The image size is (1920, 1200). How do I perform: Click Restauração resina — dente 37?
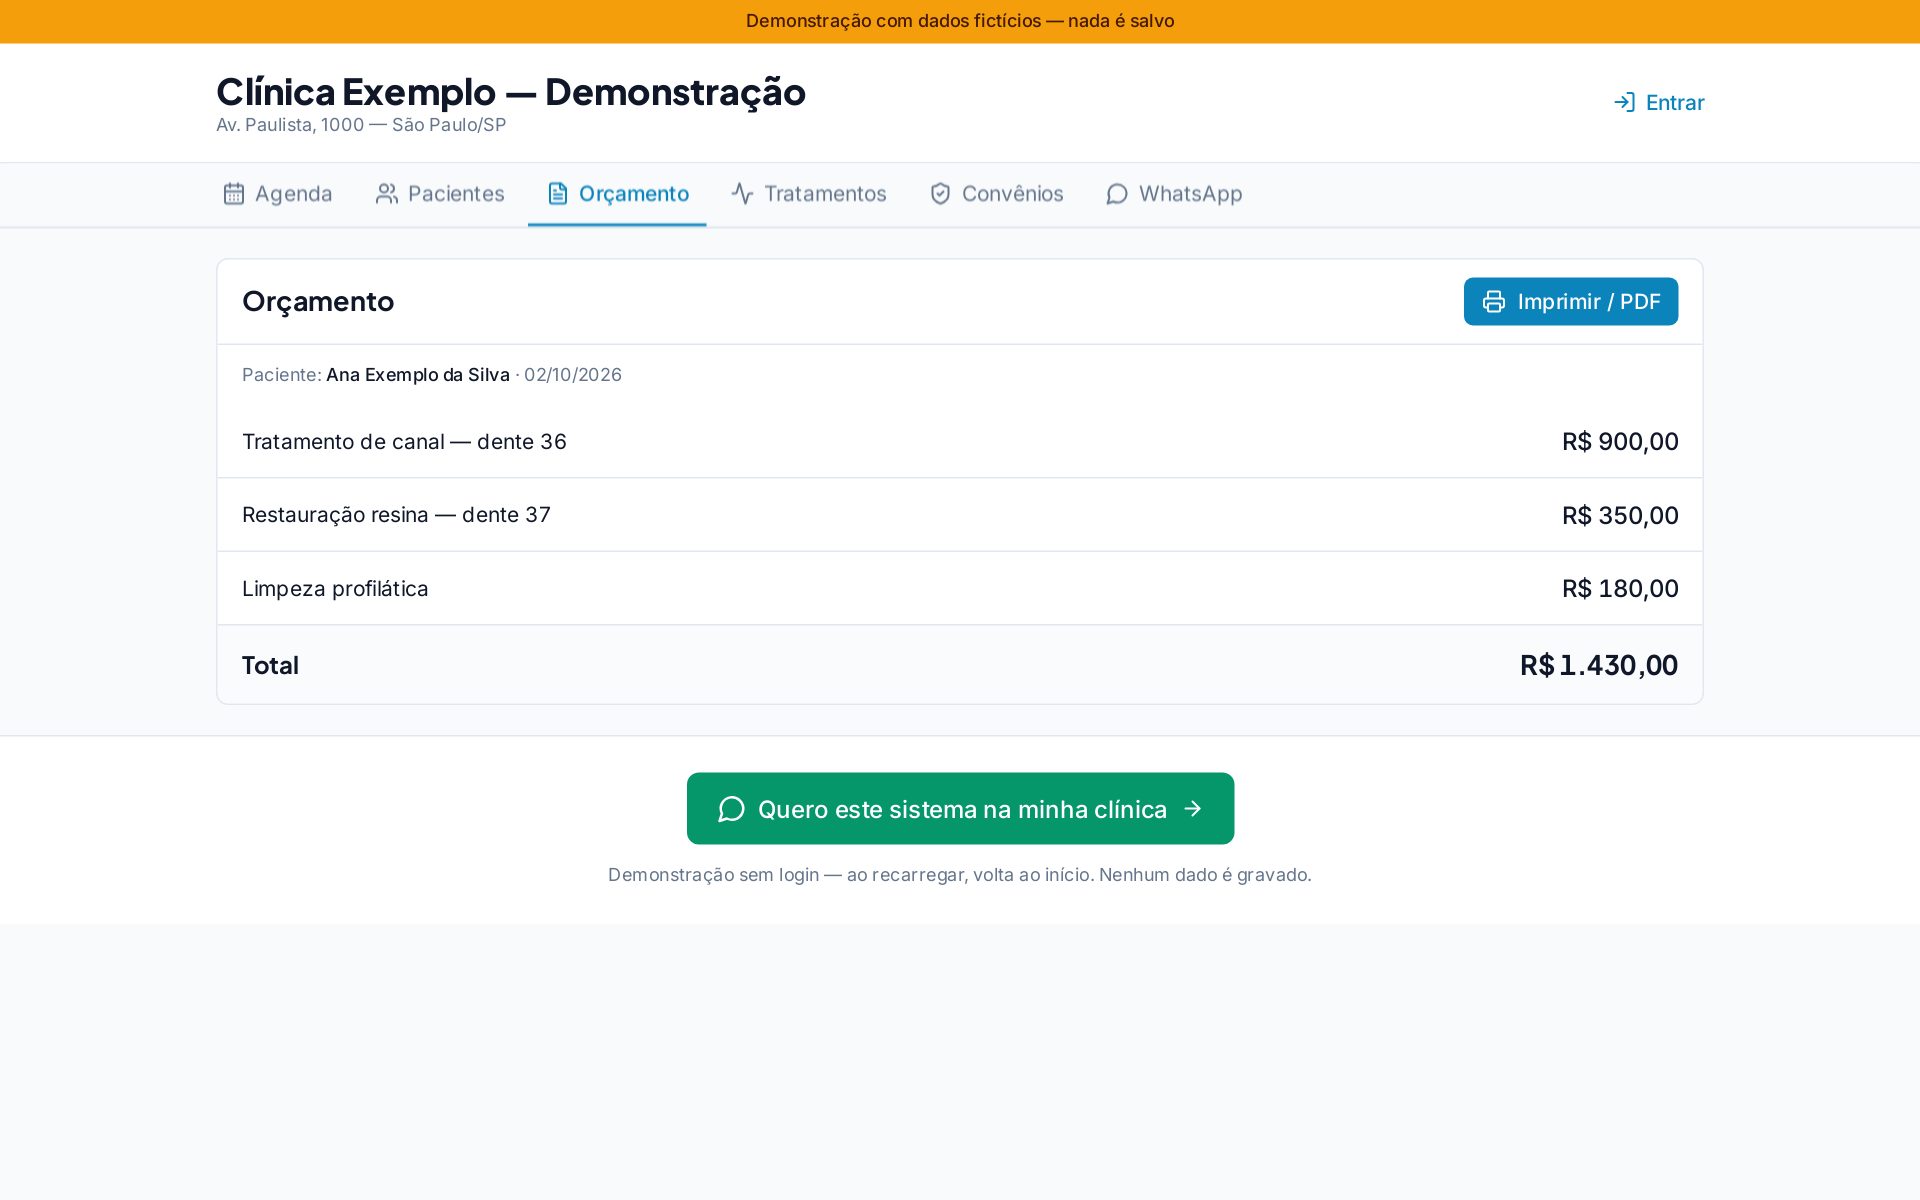[396, 515]
